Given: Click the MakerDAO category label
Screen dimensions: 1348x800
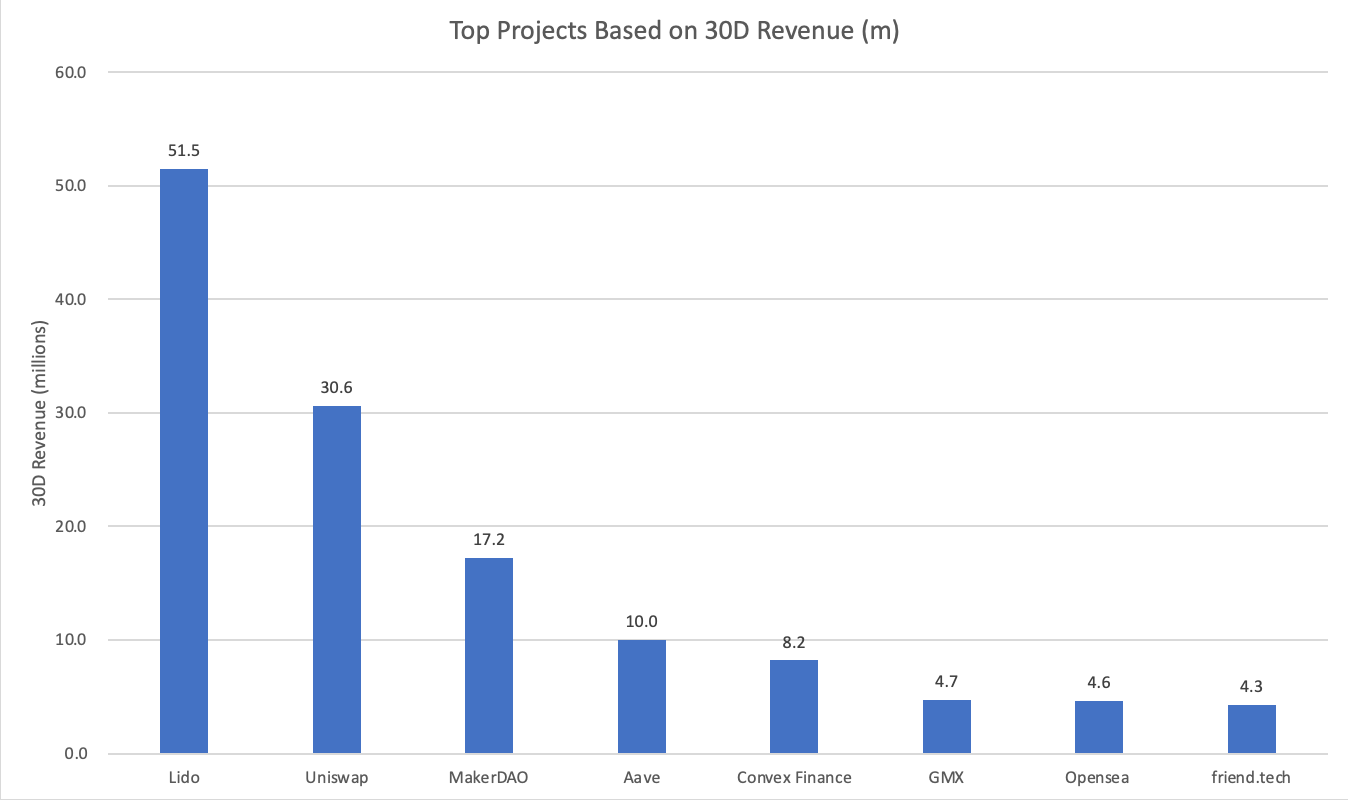Looking at the screenshot, I should (x=489, y=777).
